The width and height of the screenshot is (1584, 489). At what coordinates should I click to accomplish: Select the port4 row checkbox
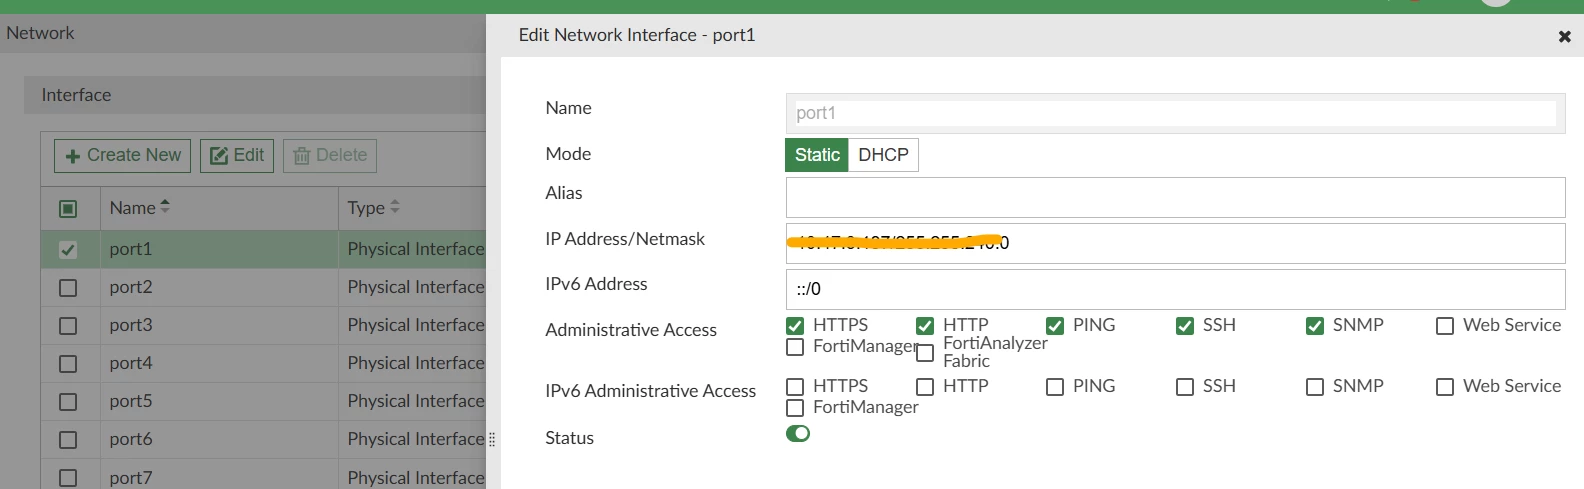pos(68,363)
